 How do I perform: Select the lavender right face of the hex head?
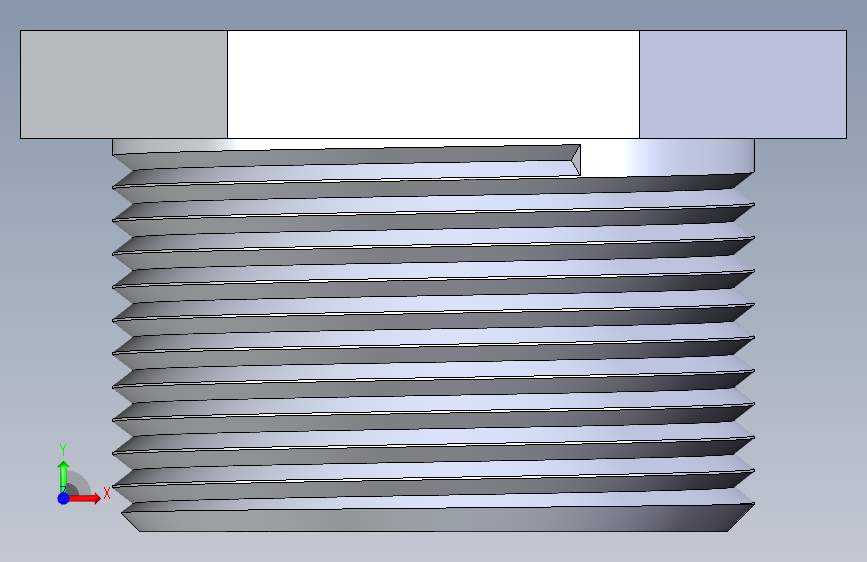tap(743, 84)
